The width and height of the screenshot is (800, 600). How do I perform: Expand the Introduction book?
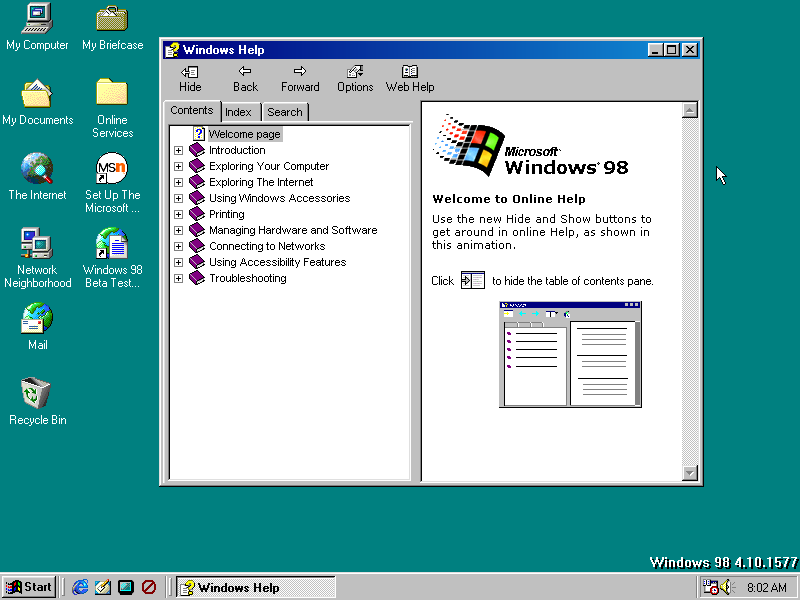point(178,150)
